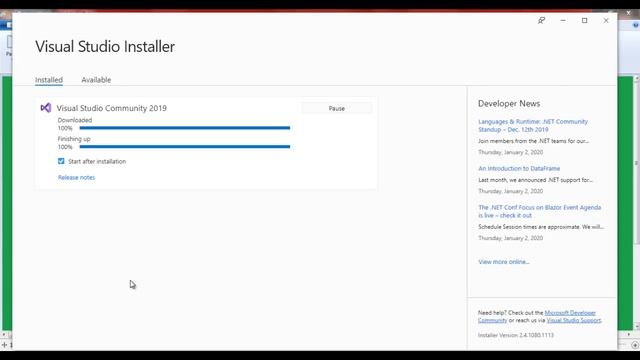Open the Release notes link

tap(76, 177)
